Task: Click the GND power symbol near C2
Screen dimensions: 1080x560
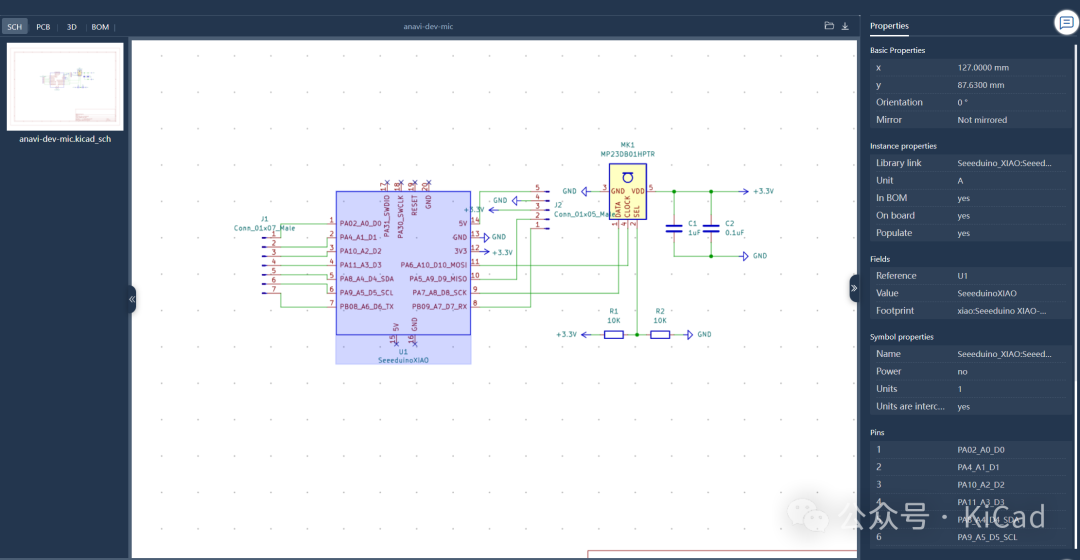Action: [754, 256]
